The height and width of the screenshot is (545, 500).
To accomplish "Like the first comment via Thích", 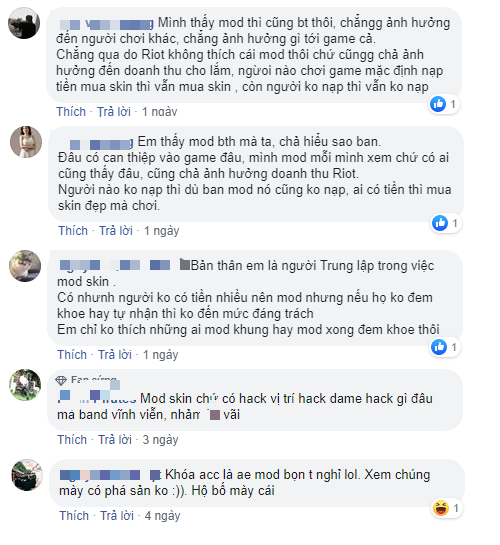I will coord(71,112).
